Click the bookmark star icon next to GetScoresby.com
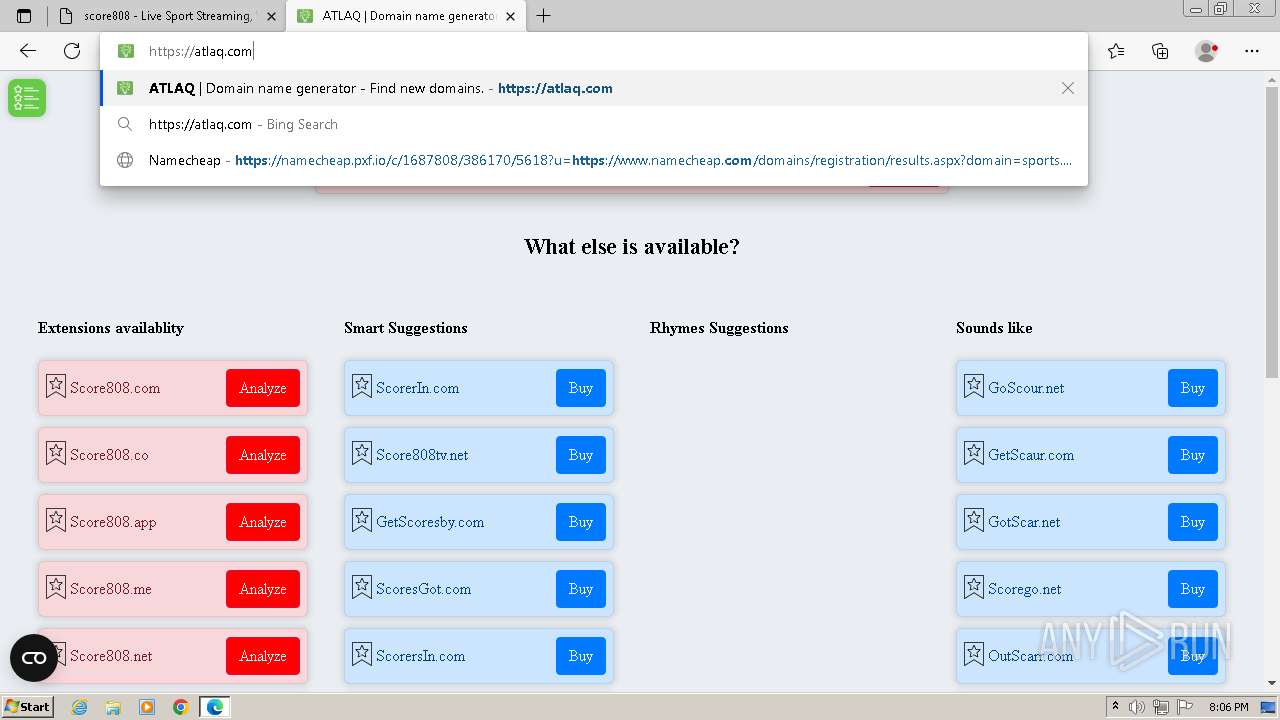Image resolution: width=1280 pixels, height=720 pixels. click(x=362, y=520)
